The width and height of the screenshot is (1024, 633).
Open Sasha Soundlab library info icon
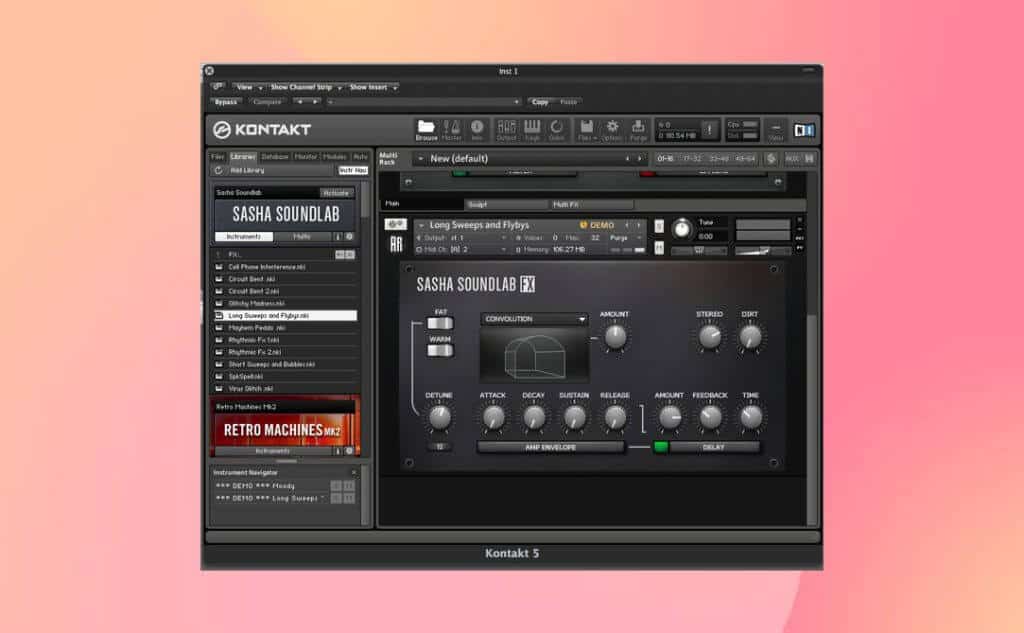point(338,236)
